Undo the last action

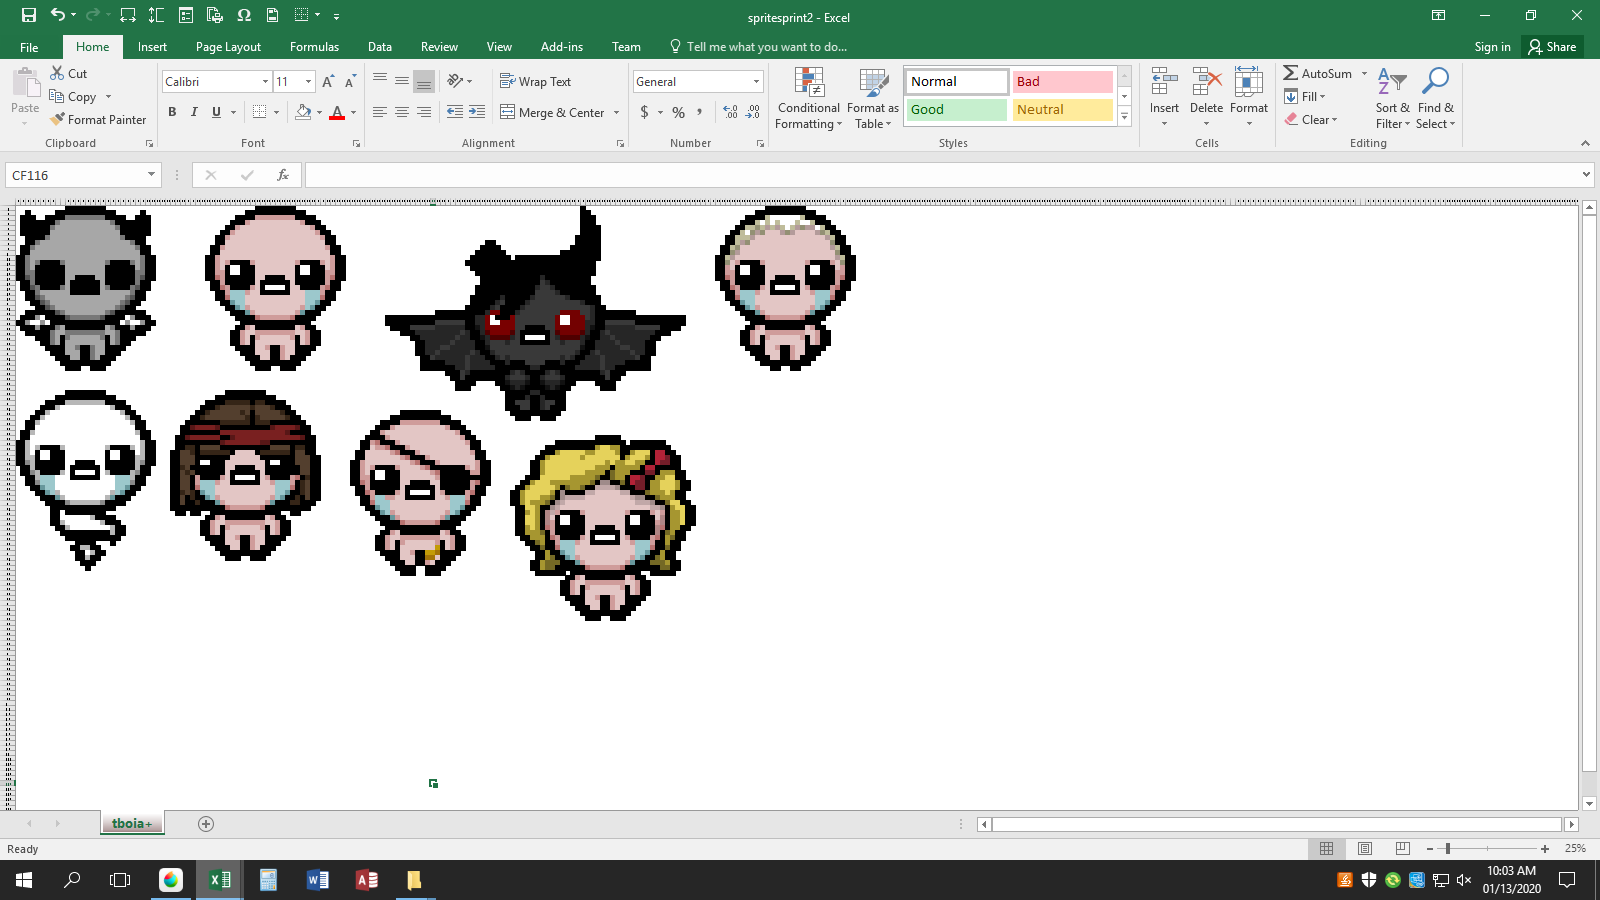point(58,15)
